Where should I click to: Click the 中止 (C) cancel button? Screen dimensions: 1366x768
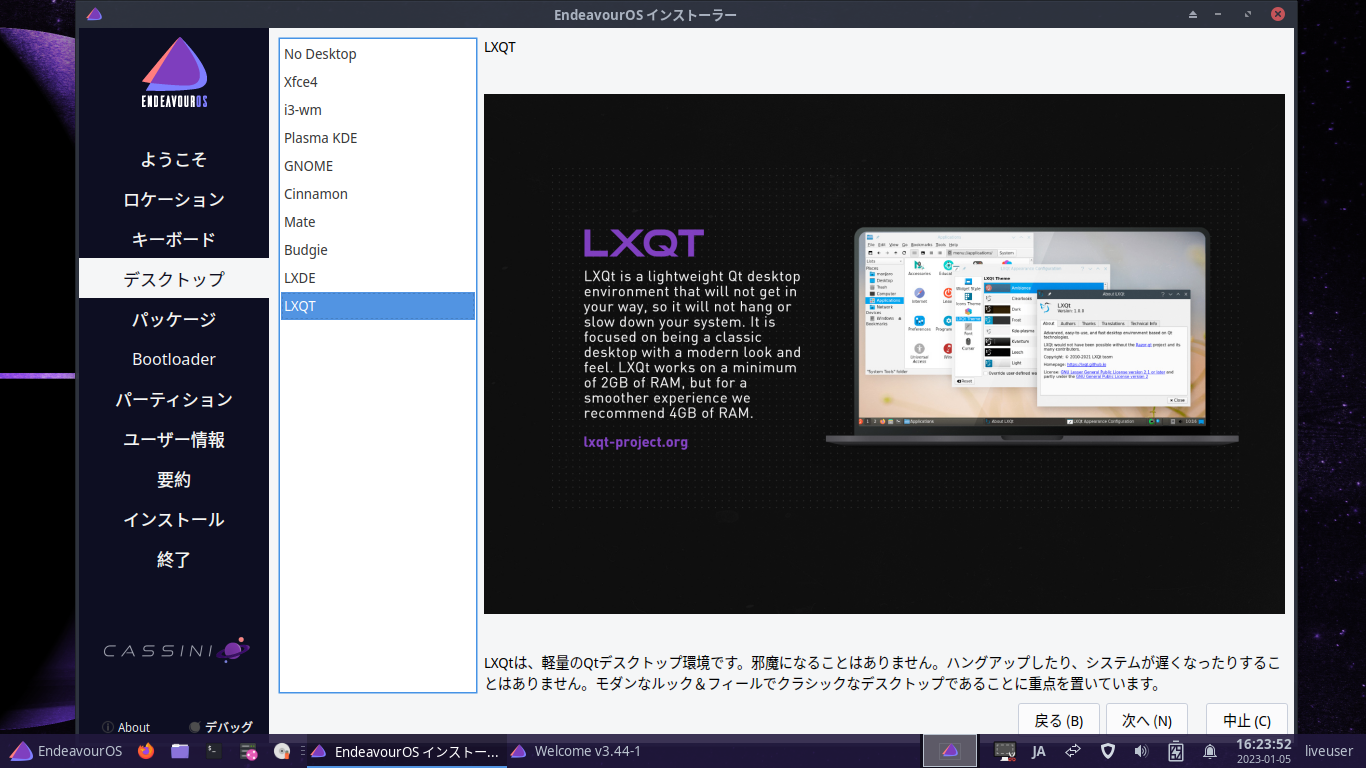[1247, 720]
